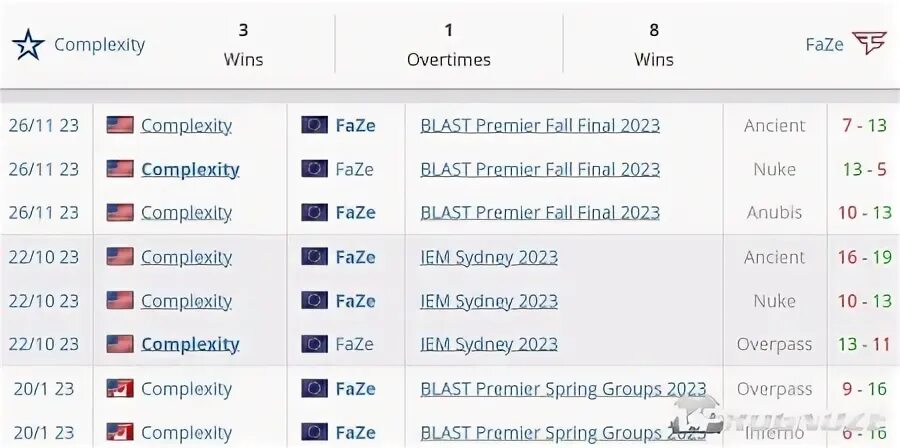This screenshot has height=448, width=900.
Task: Click the US flag in the 7 - 13 row
Action: click(x=120, y=126)
